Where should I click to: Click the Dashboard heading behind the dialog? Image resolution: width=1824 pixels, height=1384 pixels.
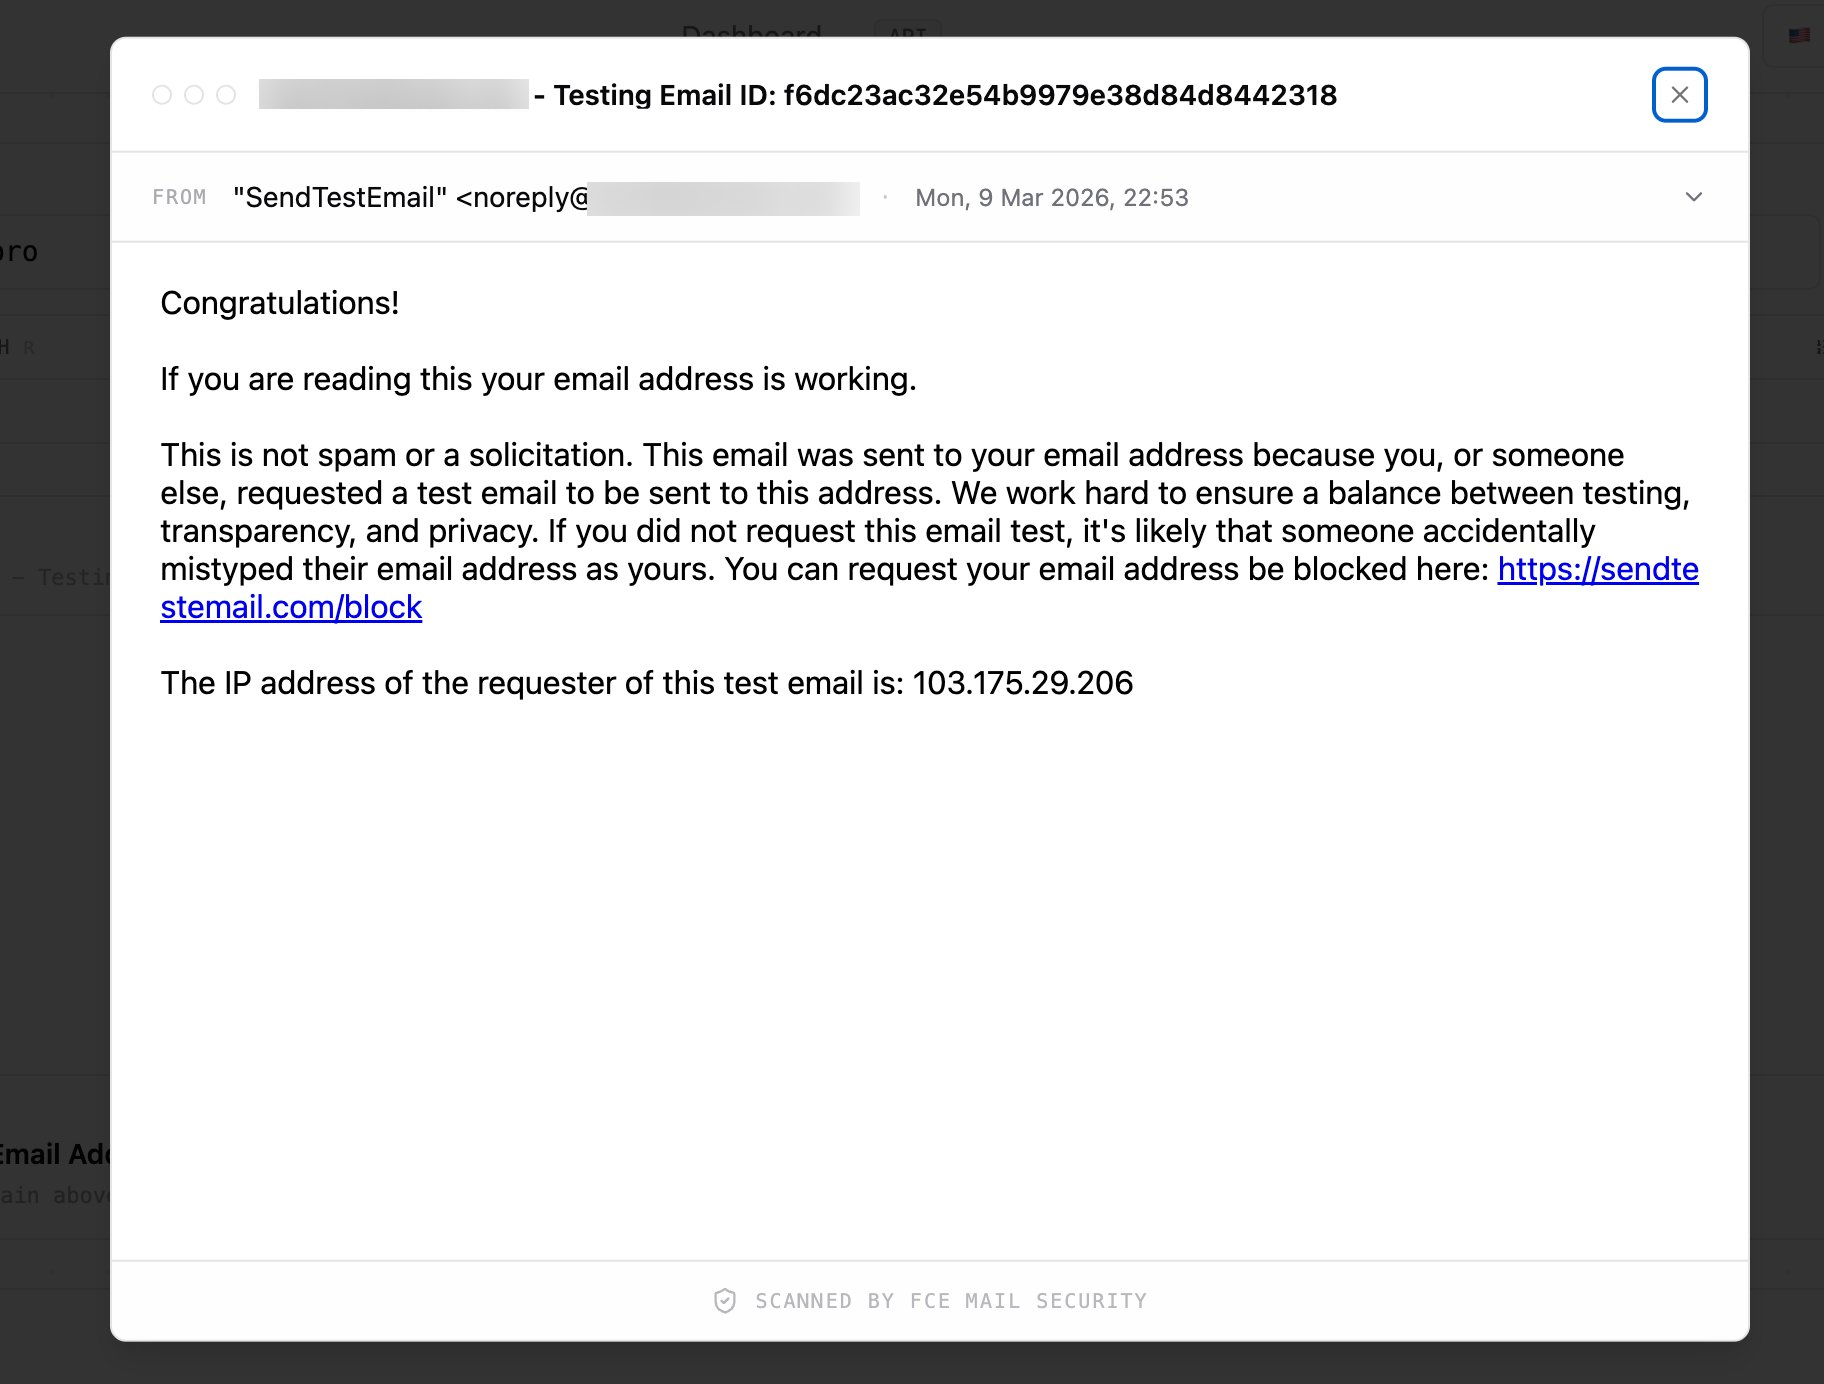coord(751,30)
